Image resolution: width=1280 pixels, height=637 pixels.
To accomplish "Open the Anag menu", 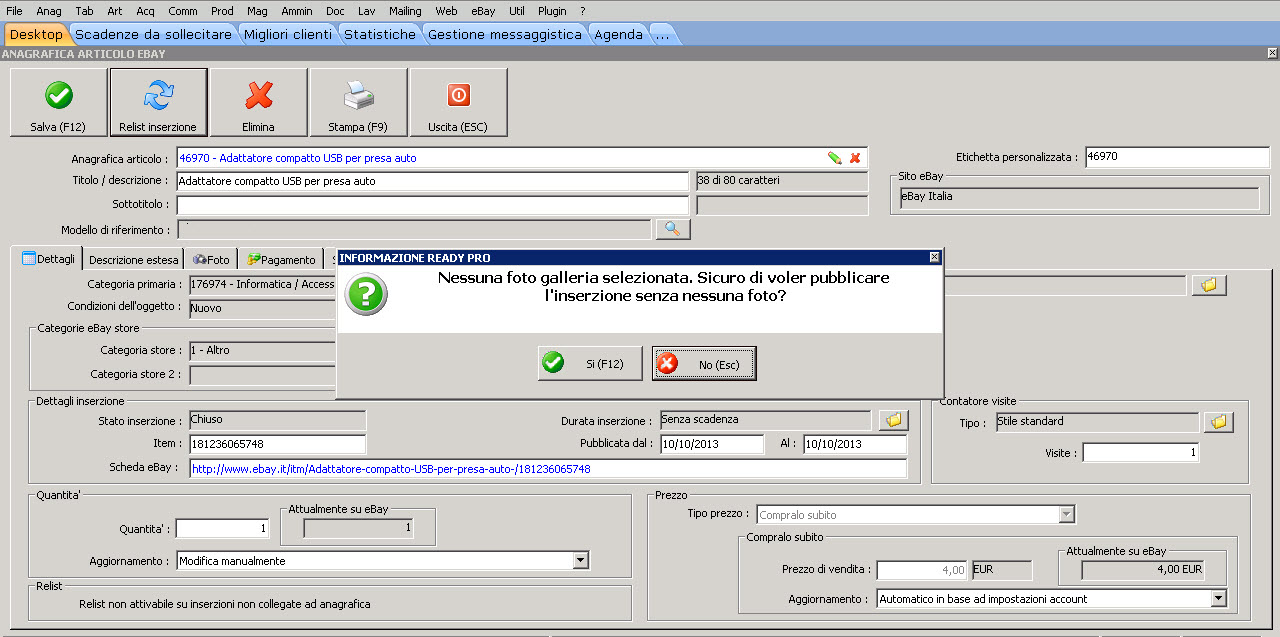I will click(49, 10).
